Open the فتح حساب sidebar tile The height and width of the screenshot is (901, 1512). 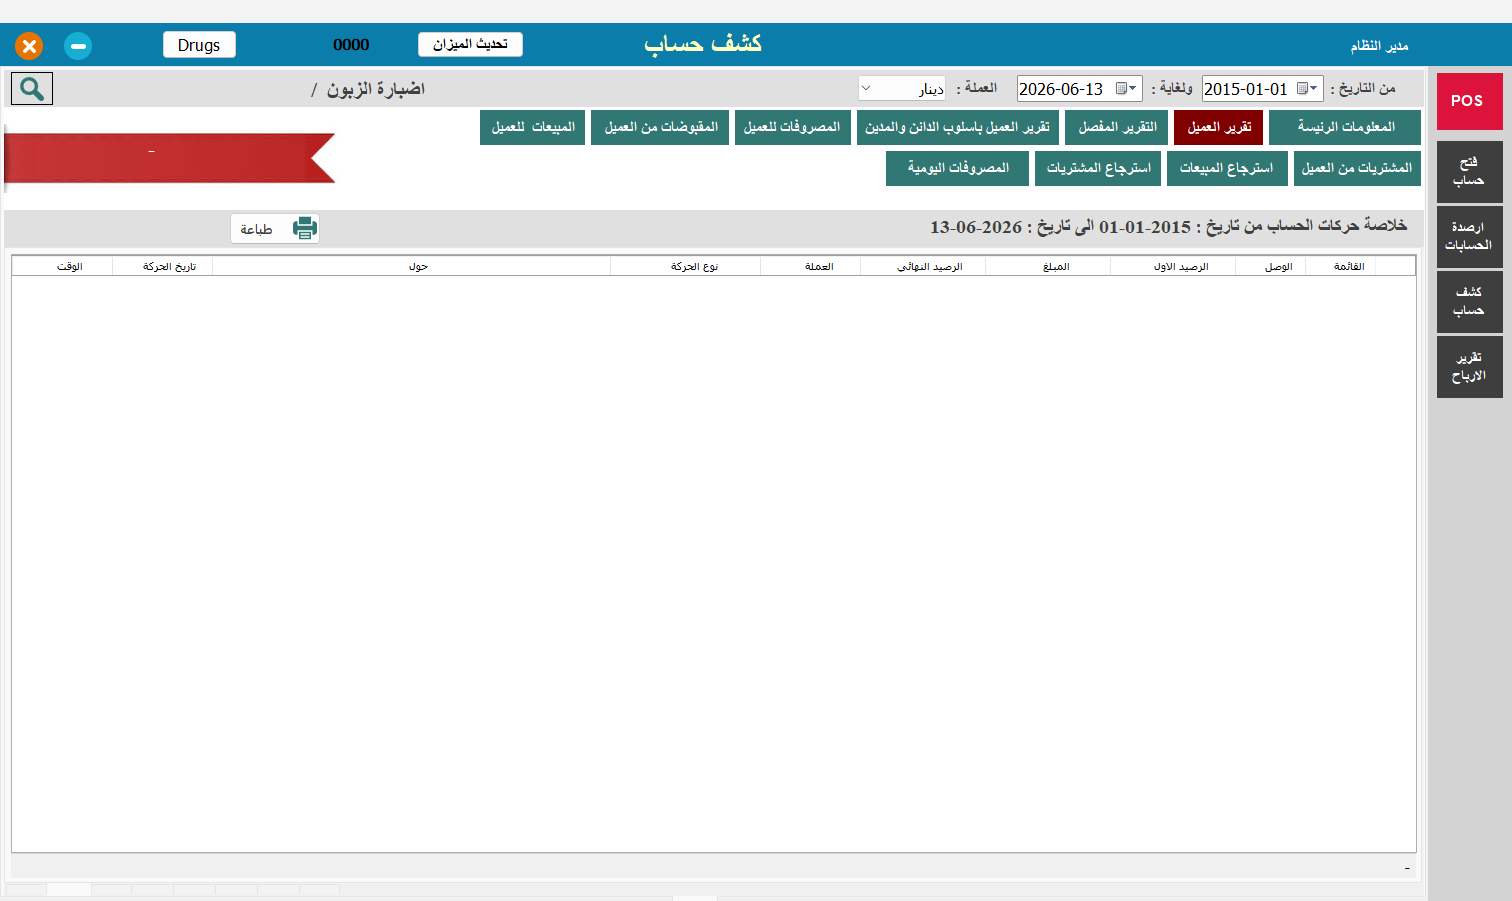pos(1469,172)
